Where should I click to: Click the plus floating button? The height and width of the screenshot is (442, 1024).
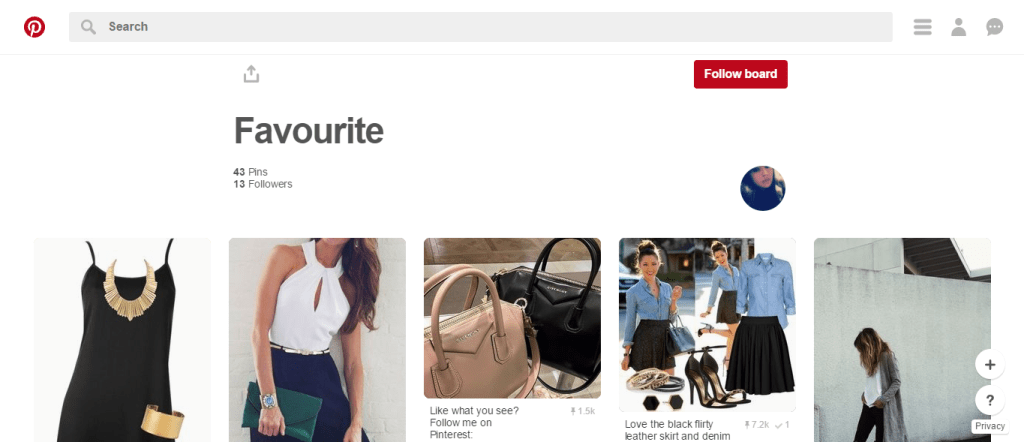click(x=989, y=364)
